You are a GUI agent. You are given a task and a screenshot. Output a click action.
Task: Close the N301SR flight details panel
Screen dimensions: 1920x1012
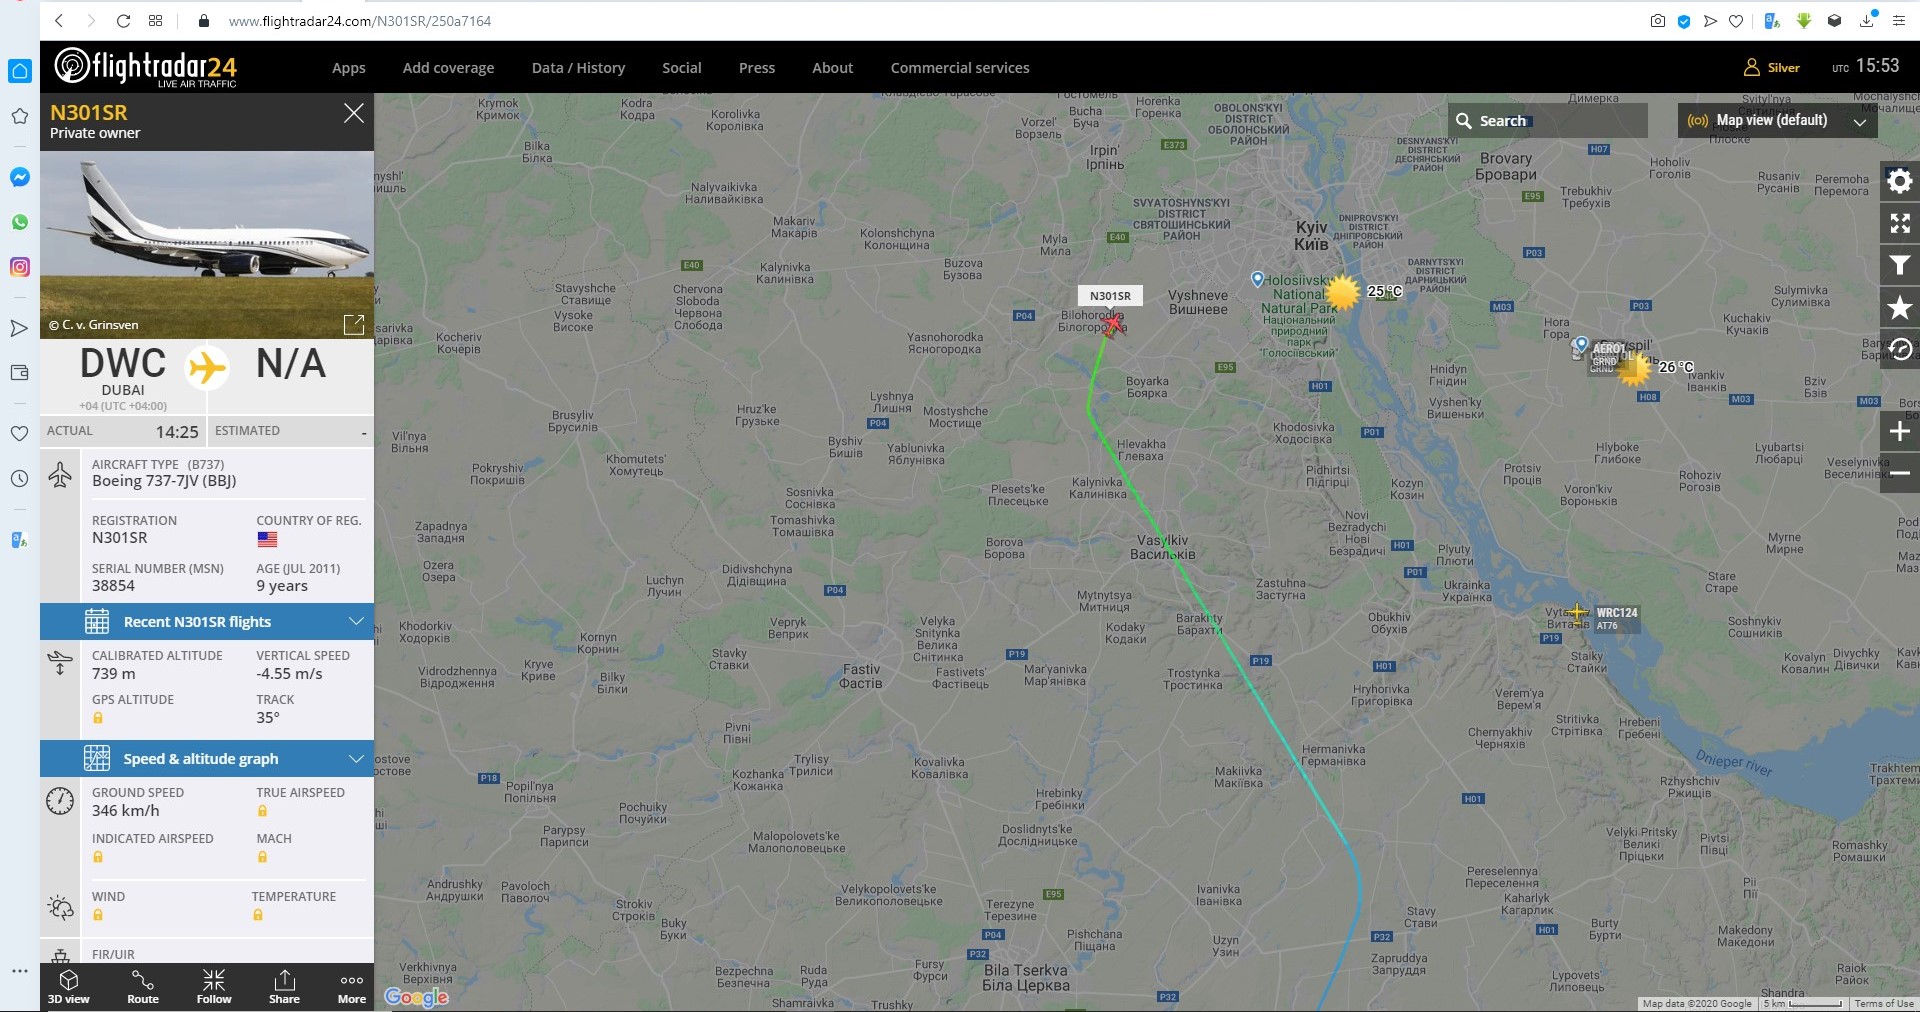(354, 113)
